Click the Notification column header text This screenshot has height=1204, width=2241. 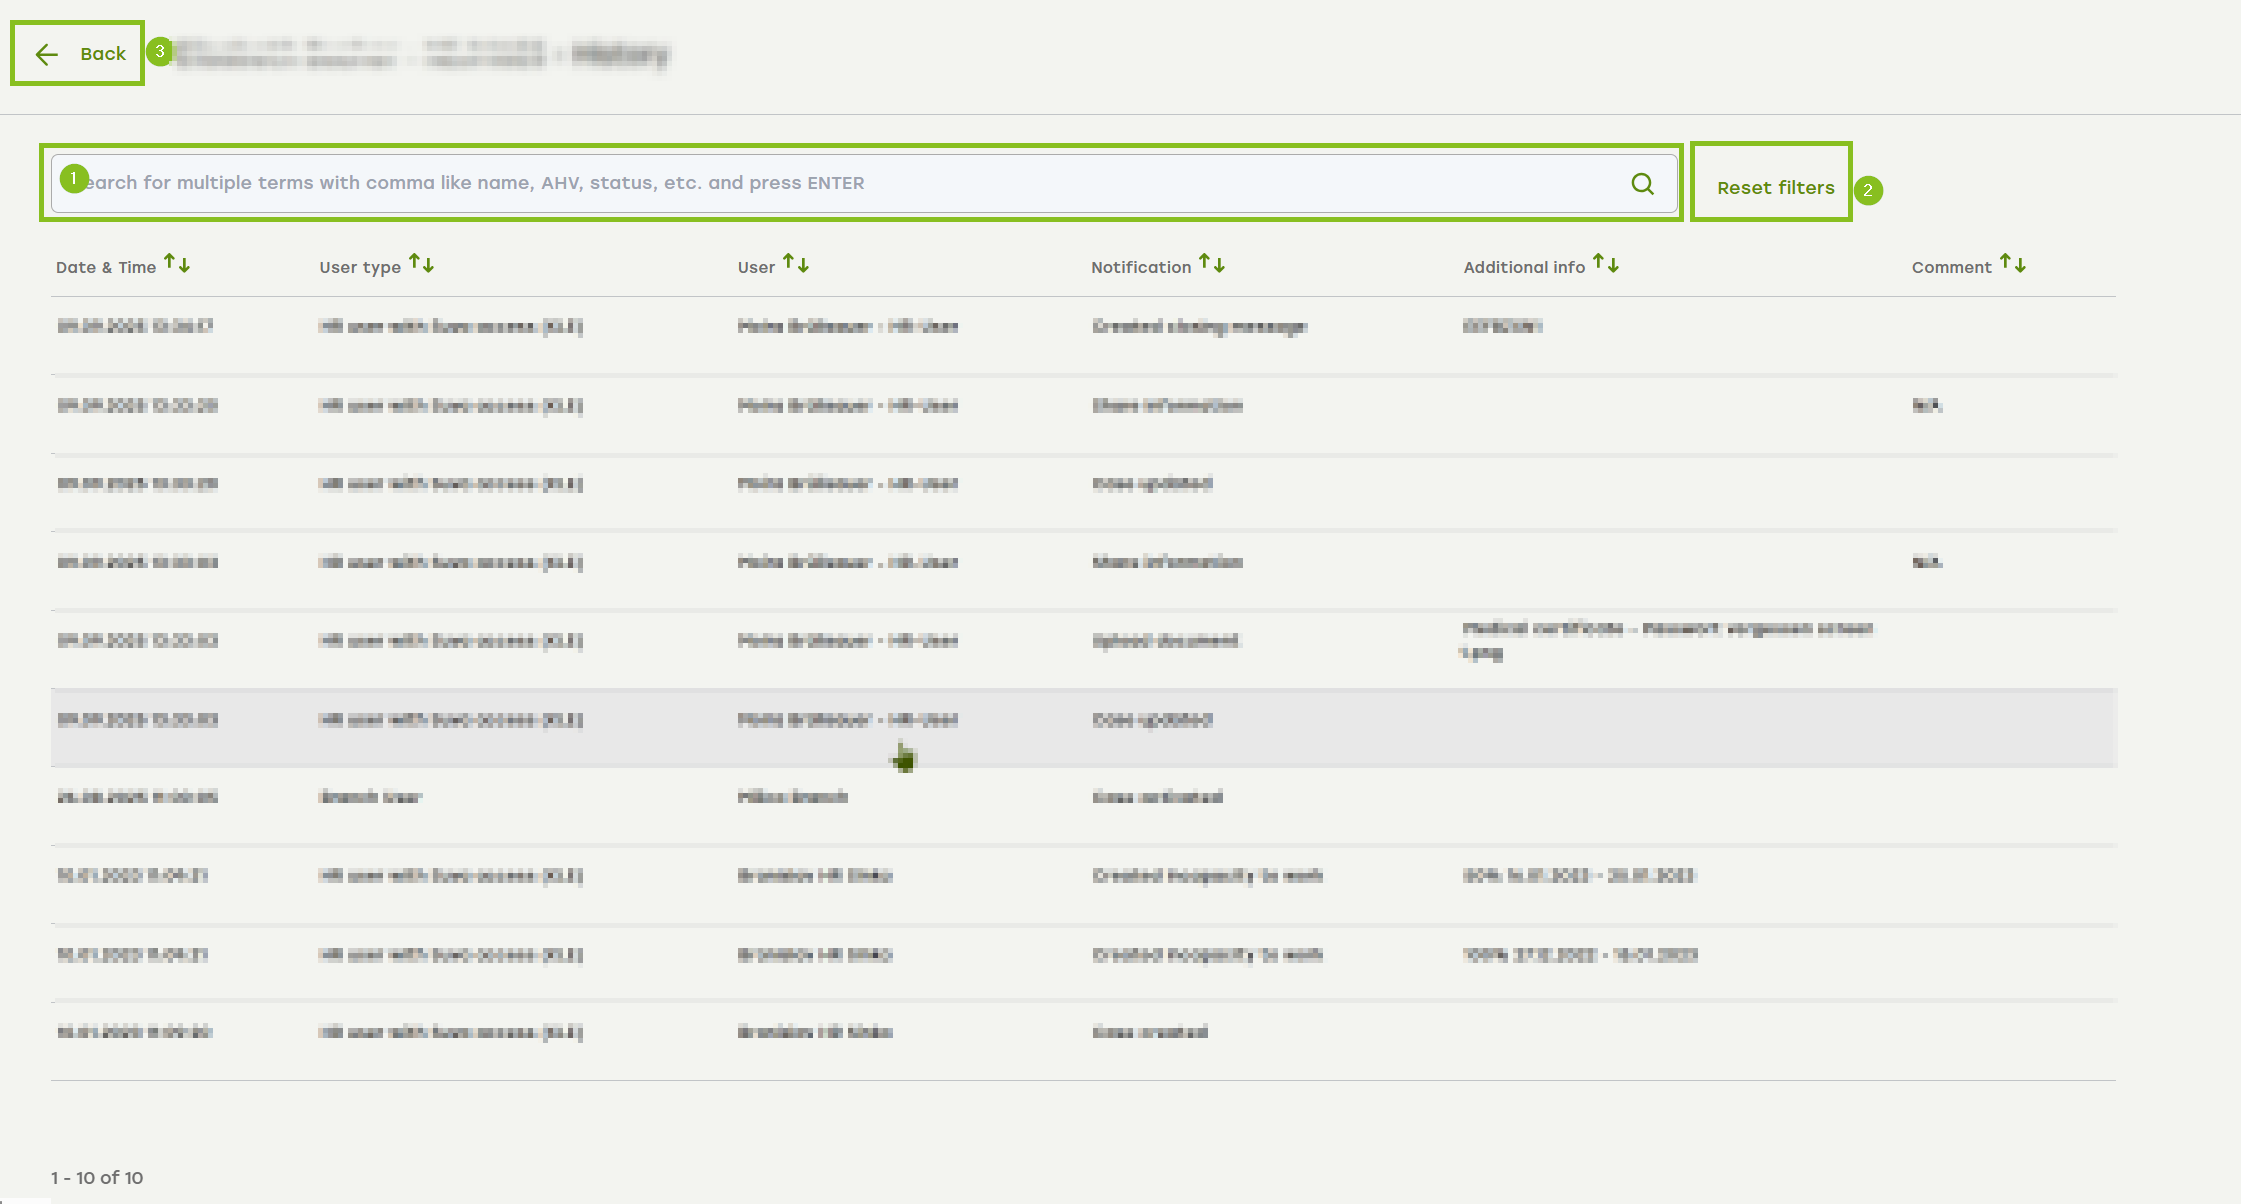coord(1141,268)
